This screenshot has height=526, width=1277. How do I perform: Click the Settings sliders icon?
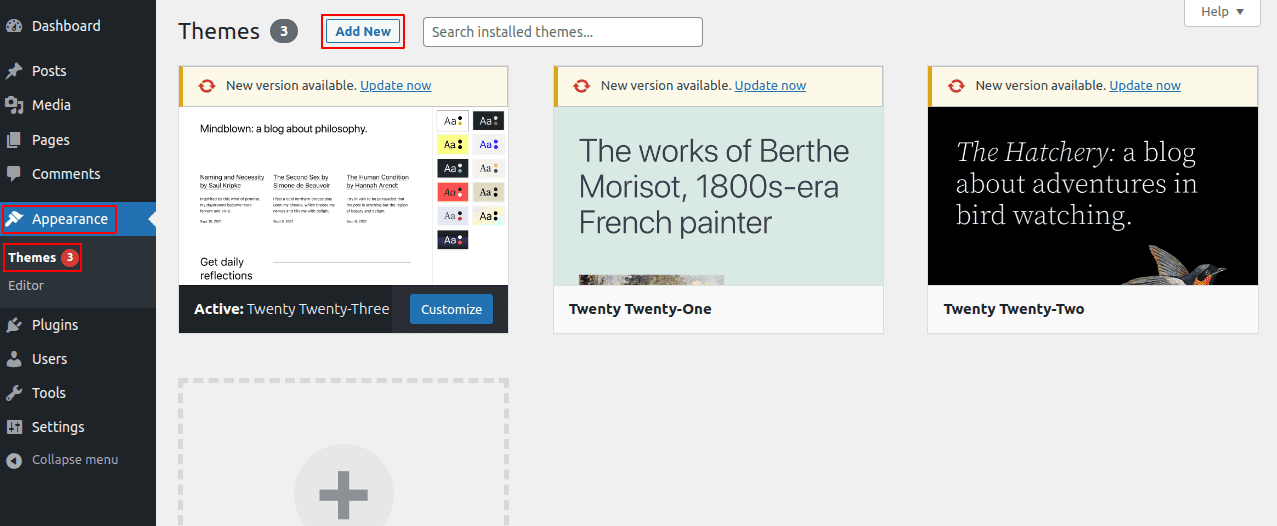[14, 427]
